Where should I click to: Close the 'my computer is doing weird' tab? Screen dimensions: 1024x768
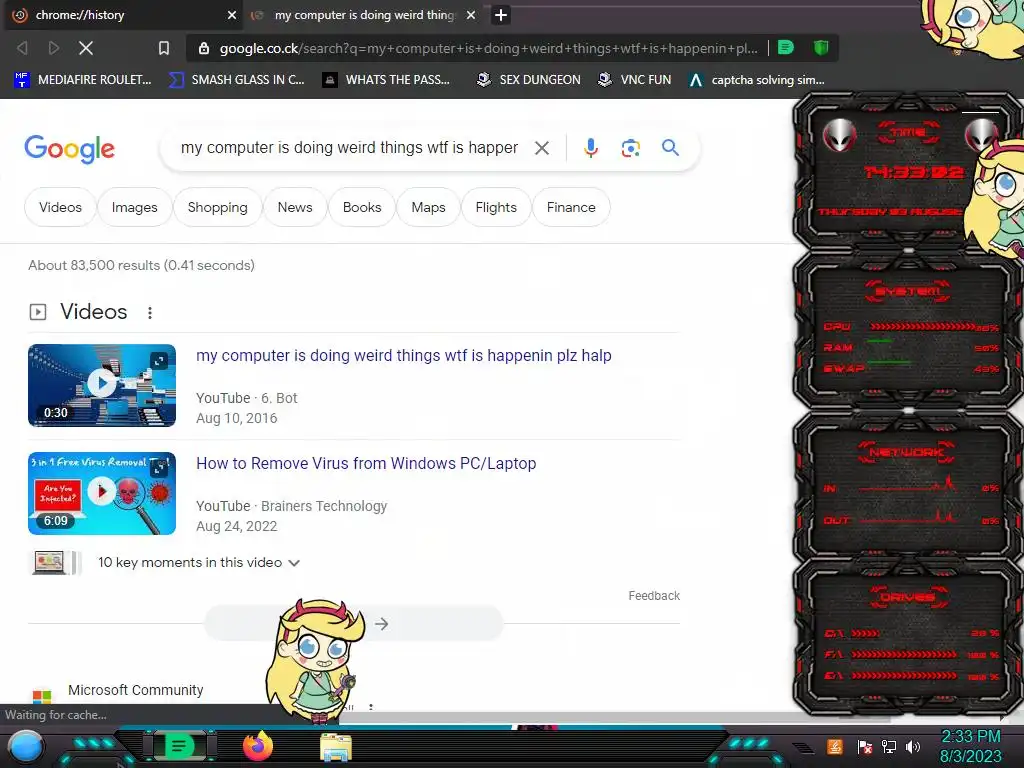pyautogui.click(x=471, y=15)
